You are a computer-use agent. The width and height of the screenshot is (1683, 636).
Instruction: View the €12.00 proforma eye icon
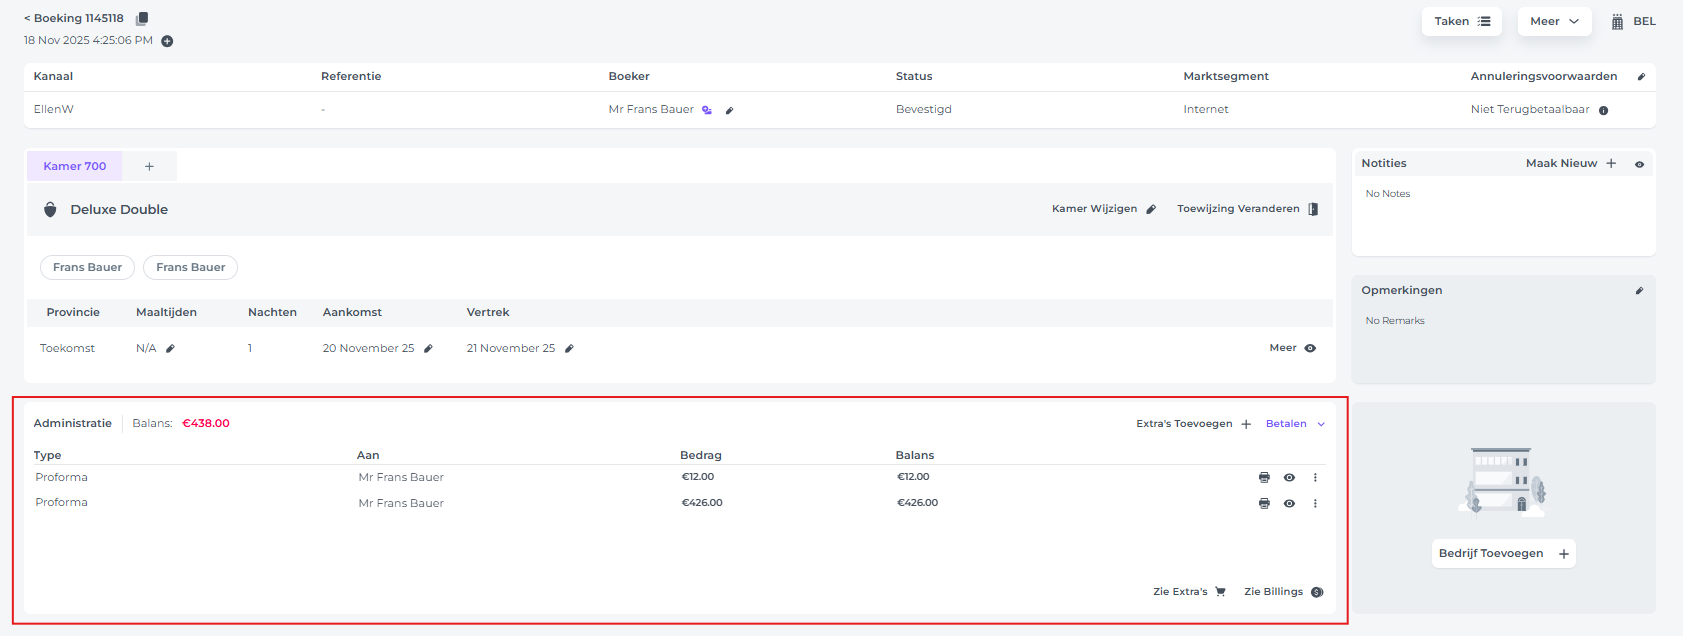pyautogui.click(x=1289, y=478)
